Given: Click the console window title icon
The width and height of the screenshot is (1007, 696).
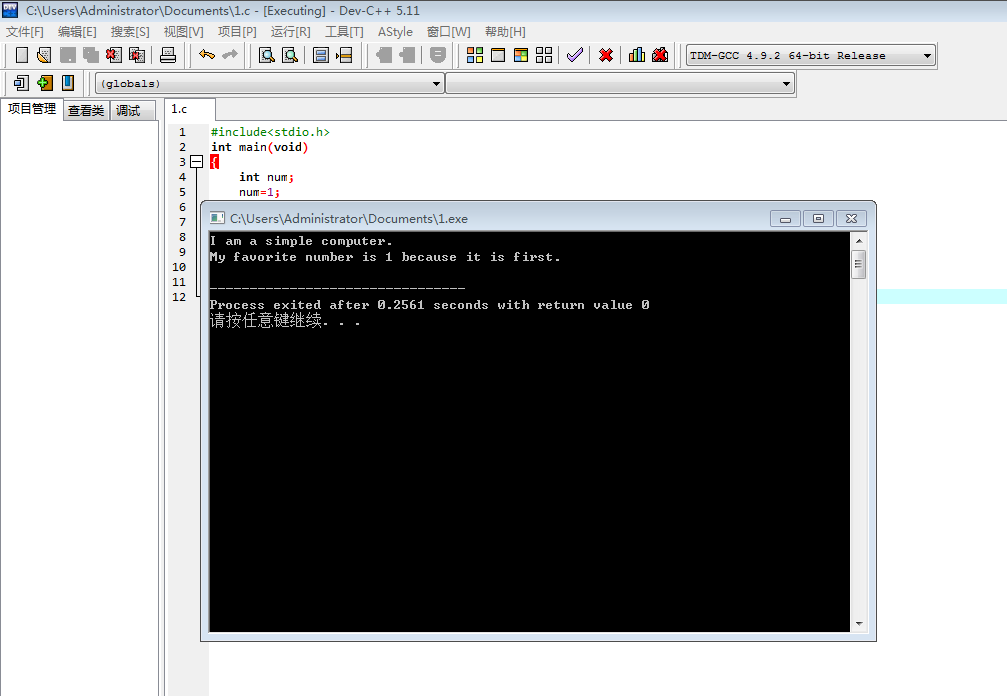Looking at the screenshot, I should (217, 218).
